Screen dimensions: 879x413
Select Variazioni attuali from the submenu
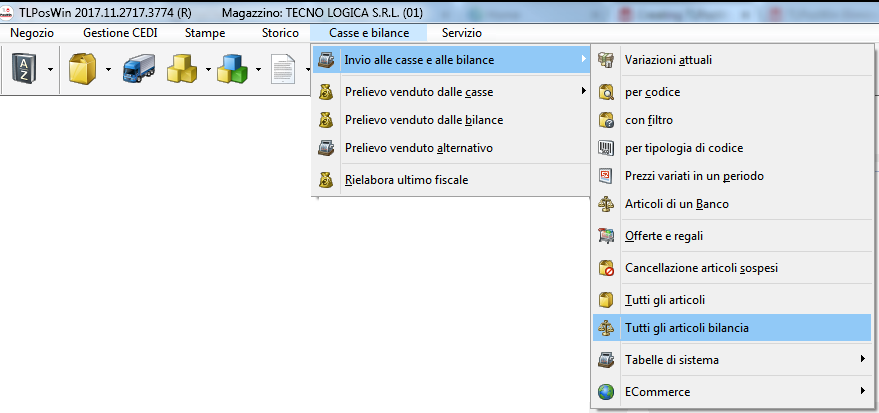pos(668,60)
